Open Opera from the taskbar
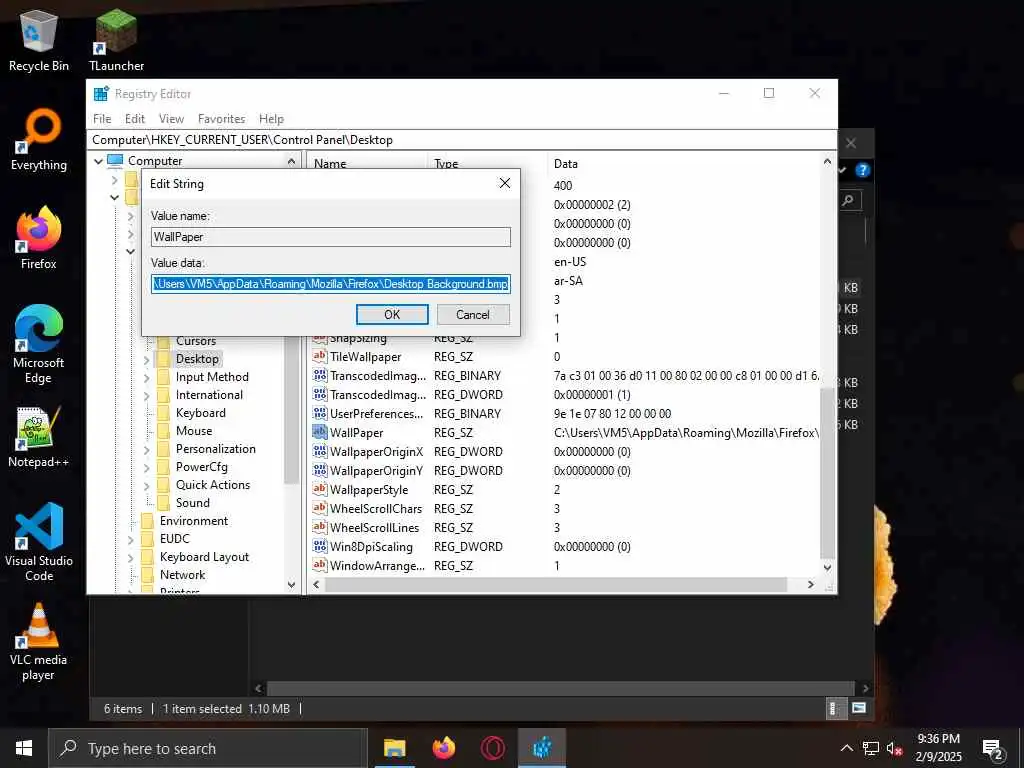The height and width of the screenshot is (768, 1024). pyautogui.click(x=493, y=748)
